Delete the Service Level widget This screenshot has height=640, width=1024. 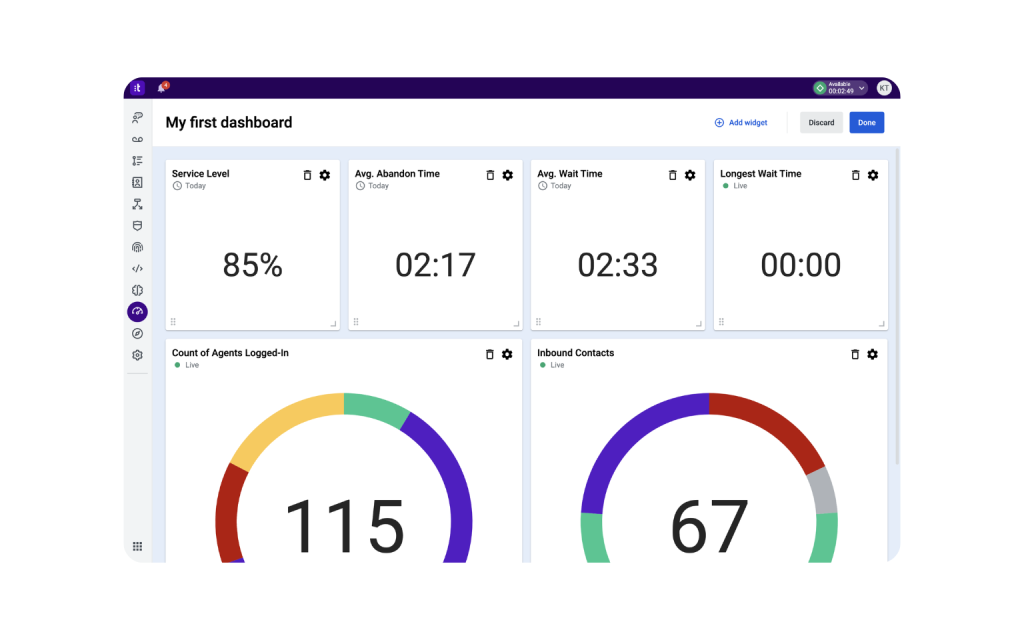point(307,175)
